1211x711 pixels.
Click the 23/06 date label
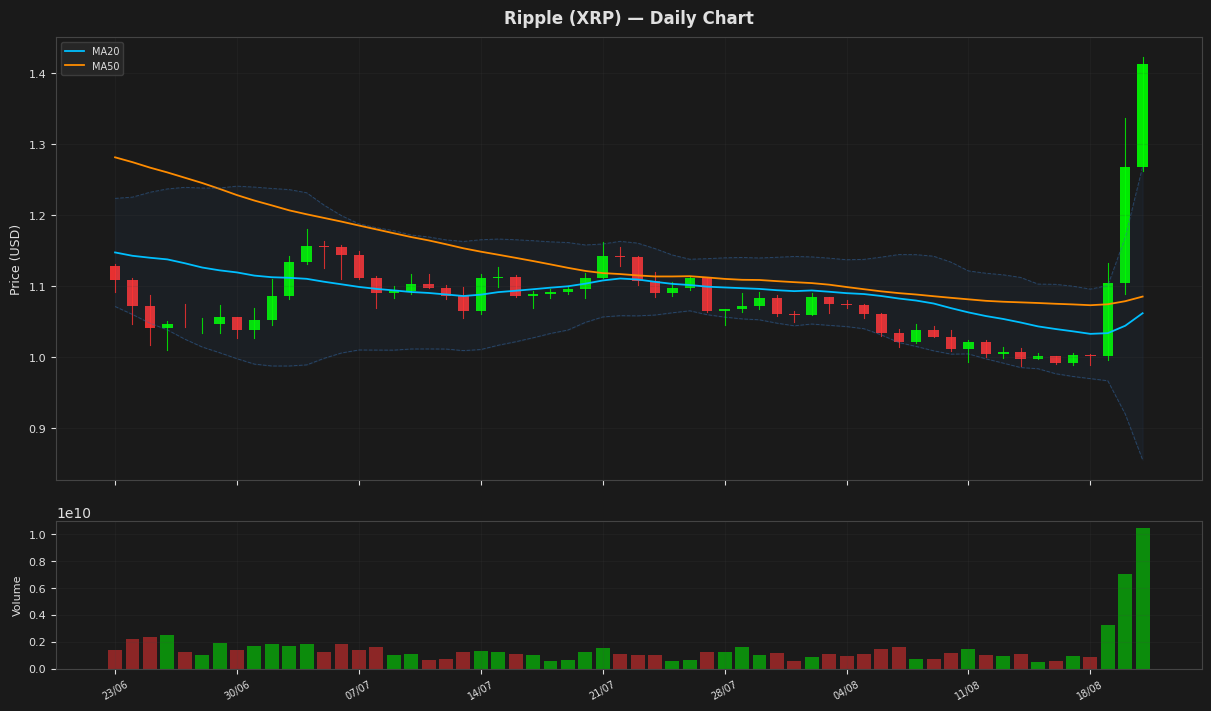coord(114,689)
